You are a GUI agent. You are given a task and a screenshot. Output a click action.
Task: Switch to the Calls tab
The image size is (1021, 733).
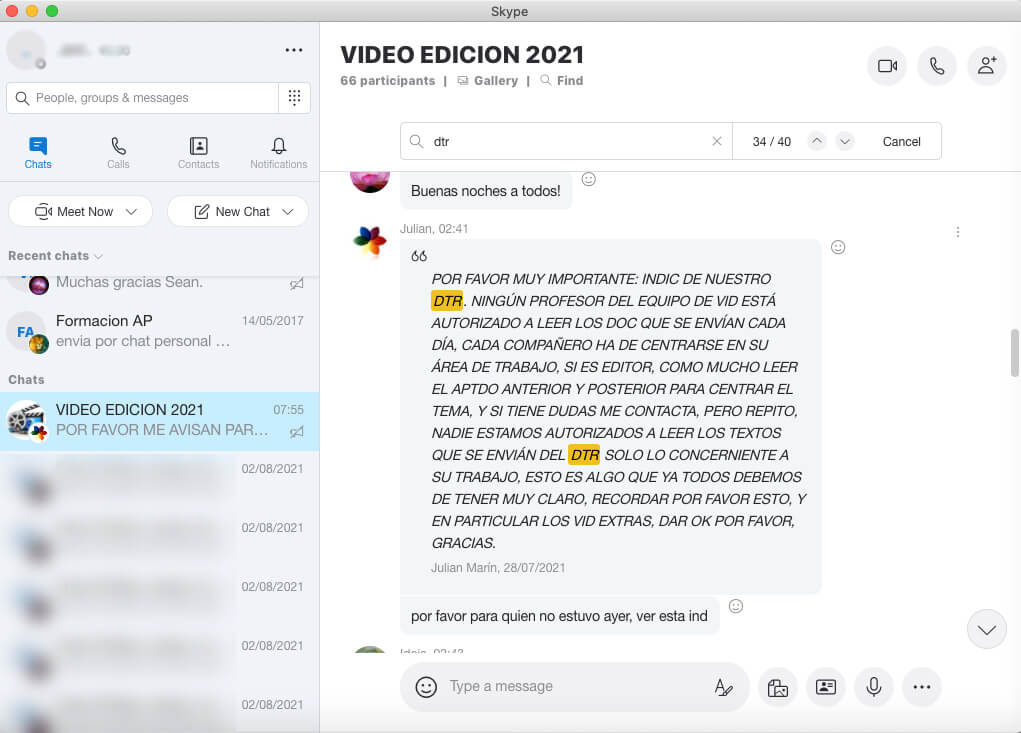pos(118,153)
